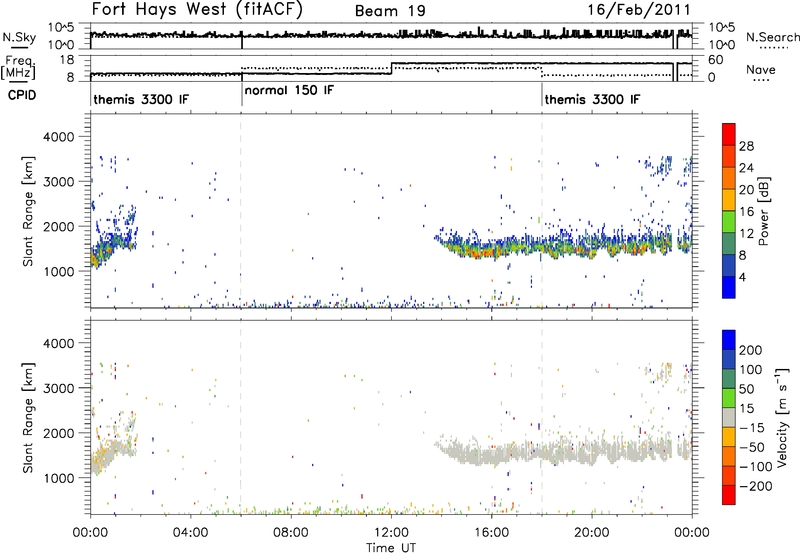Click the red bottom of velocity colorbar
The height and width of the screenshot is (554, 800).
click(x=729, y=495)
